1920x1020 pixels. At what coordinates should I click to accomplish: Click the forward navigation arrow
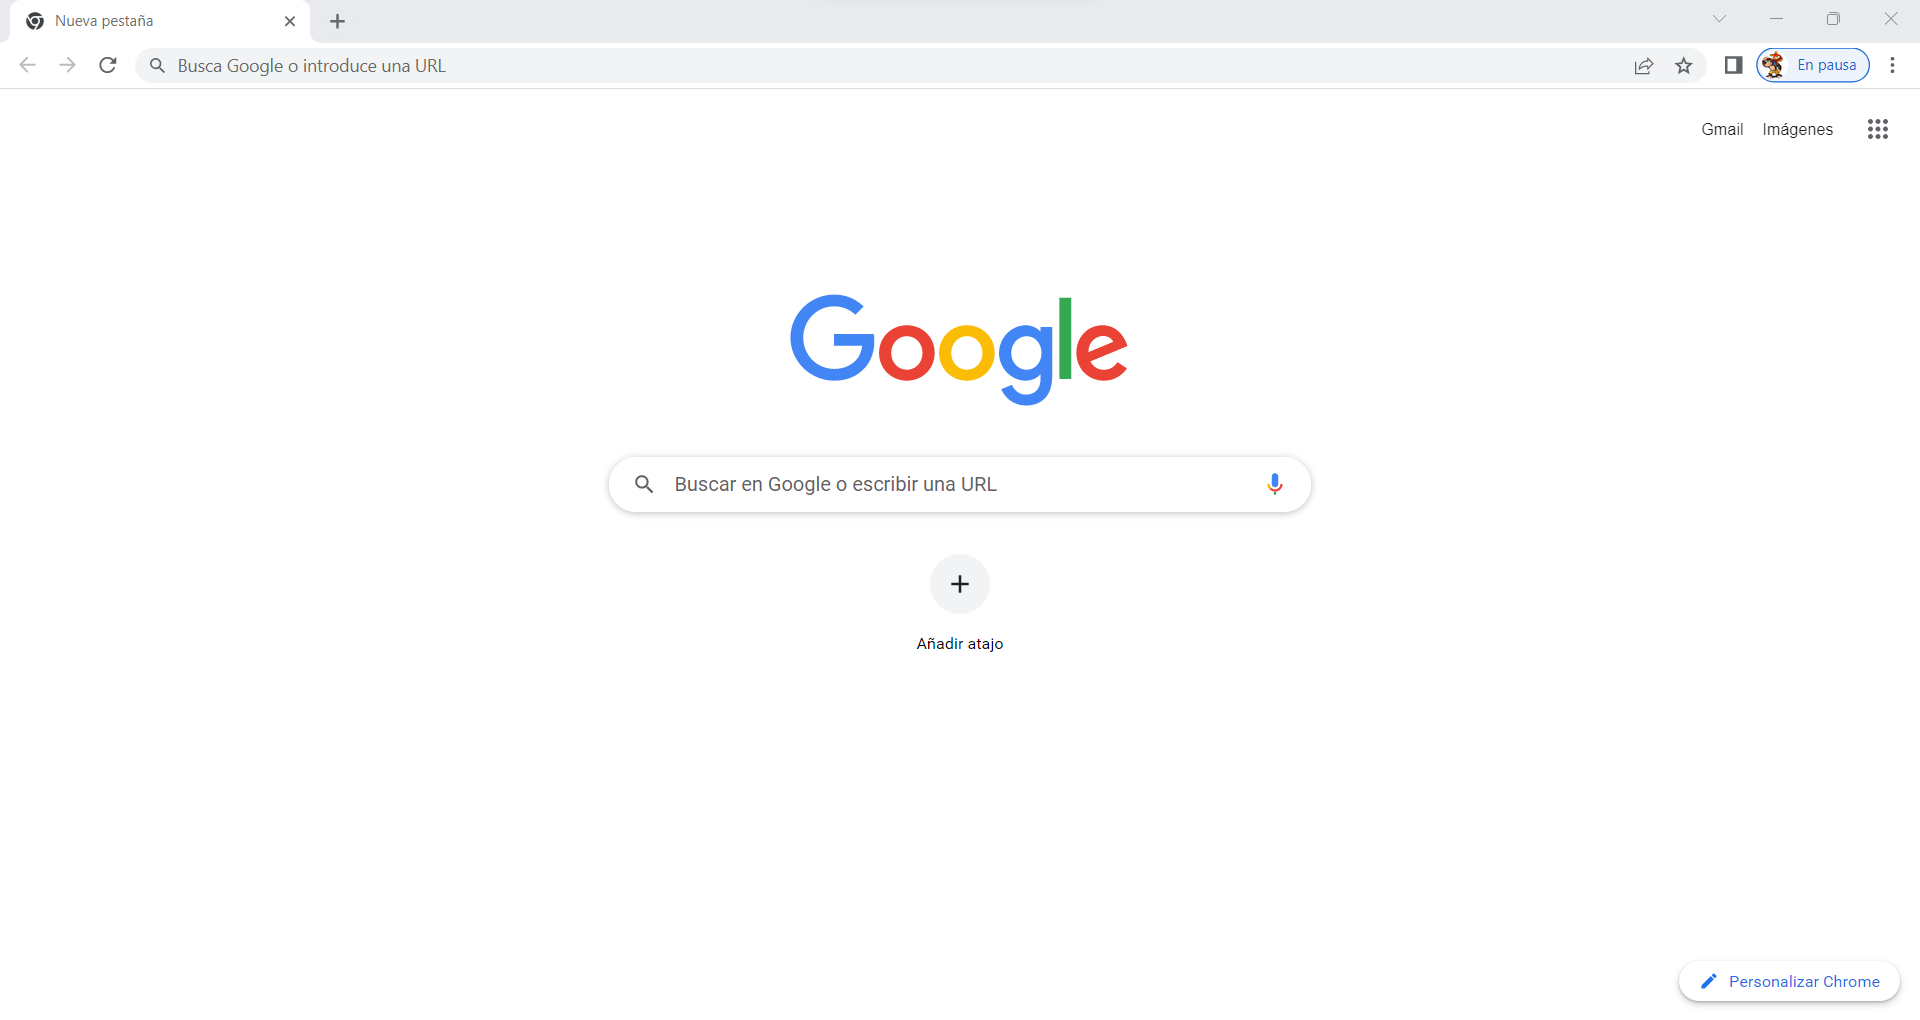67,65
